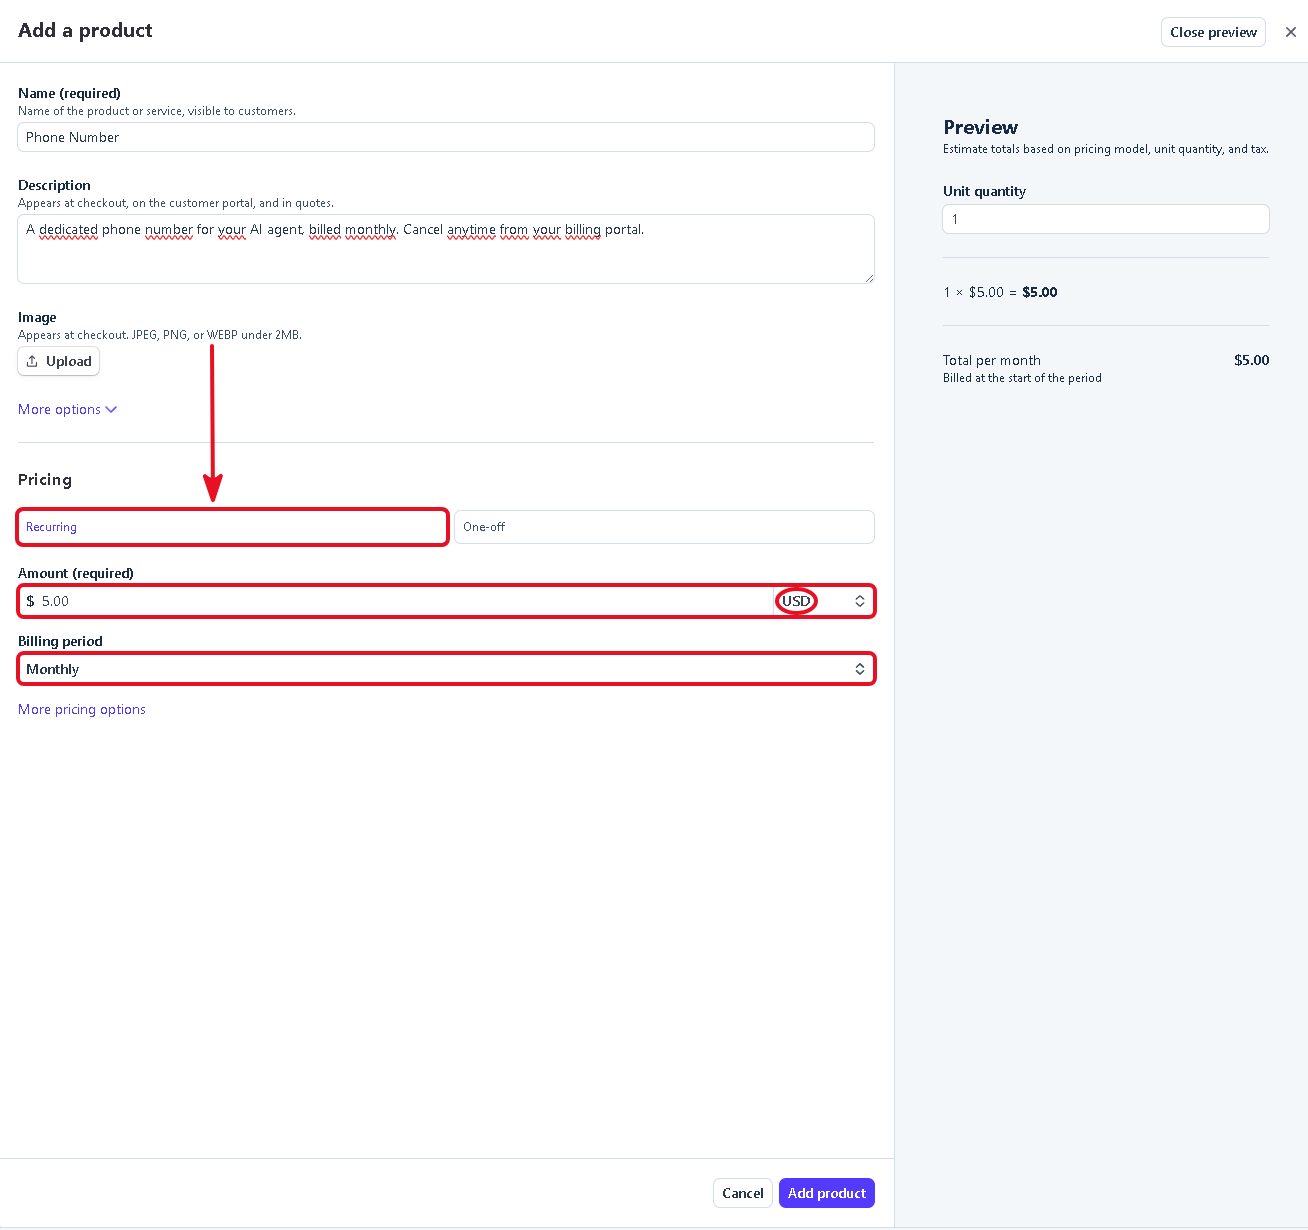1308x1230 pixels.
Task: Click the resize handle of Description box
Action: tap(869, 278)
